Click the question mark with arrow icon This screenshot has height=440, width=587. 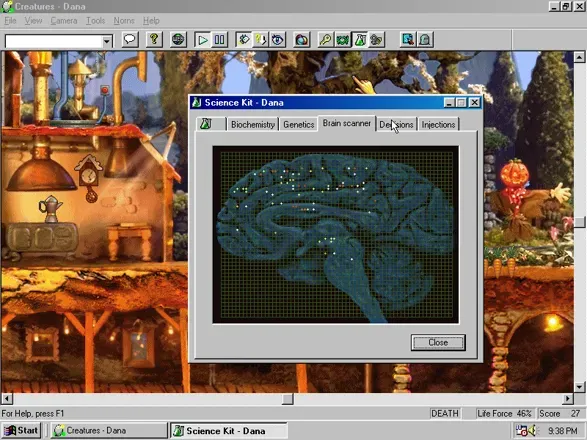(261, 39)
